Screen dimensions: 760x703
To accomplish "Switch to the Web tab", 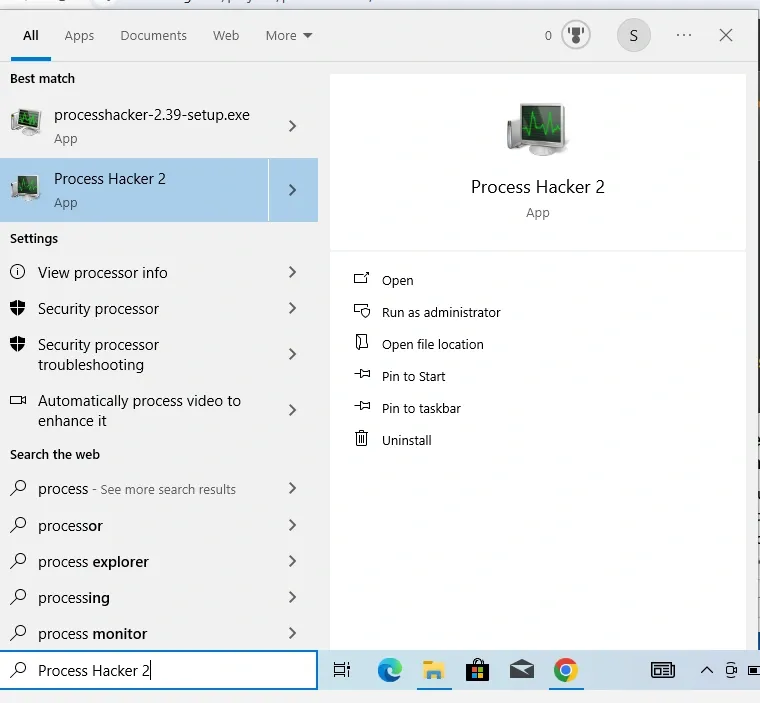I will (x=226, y=35).
